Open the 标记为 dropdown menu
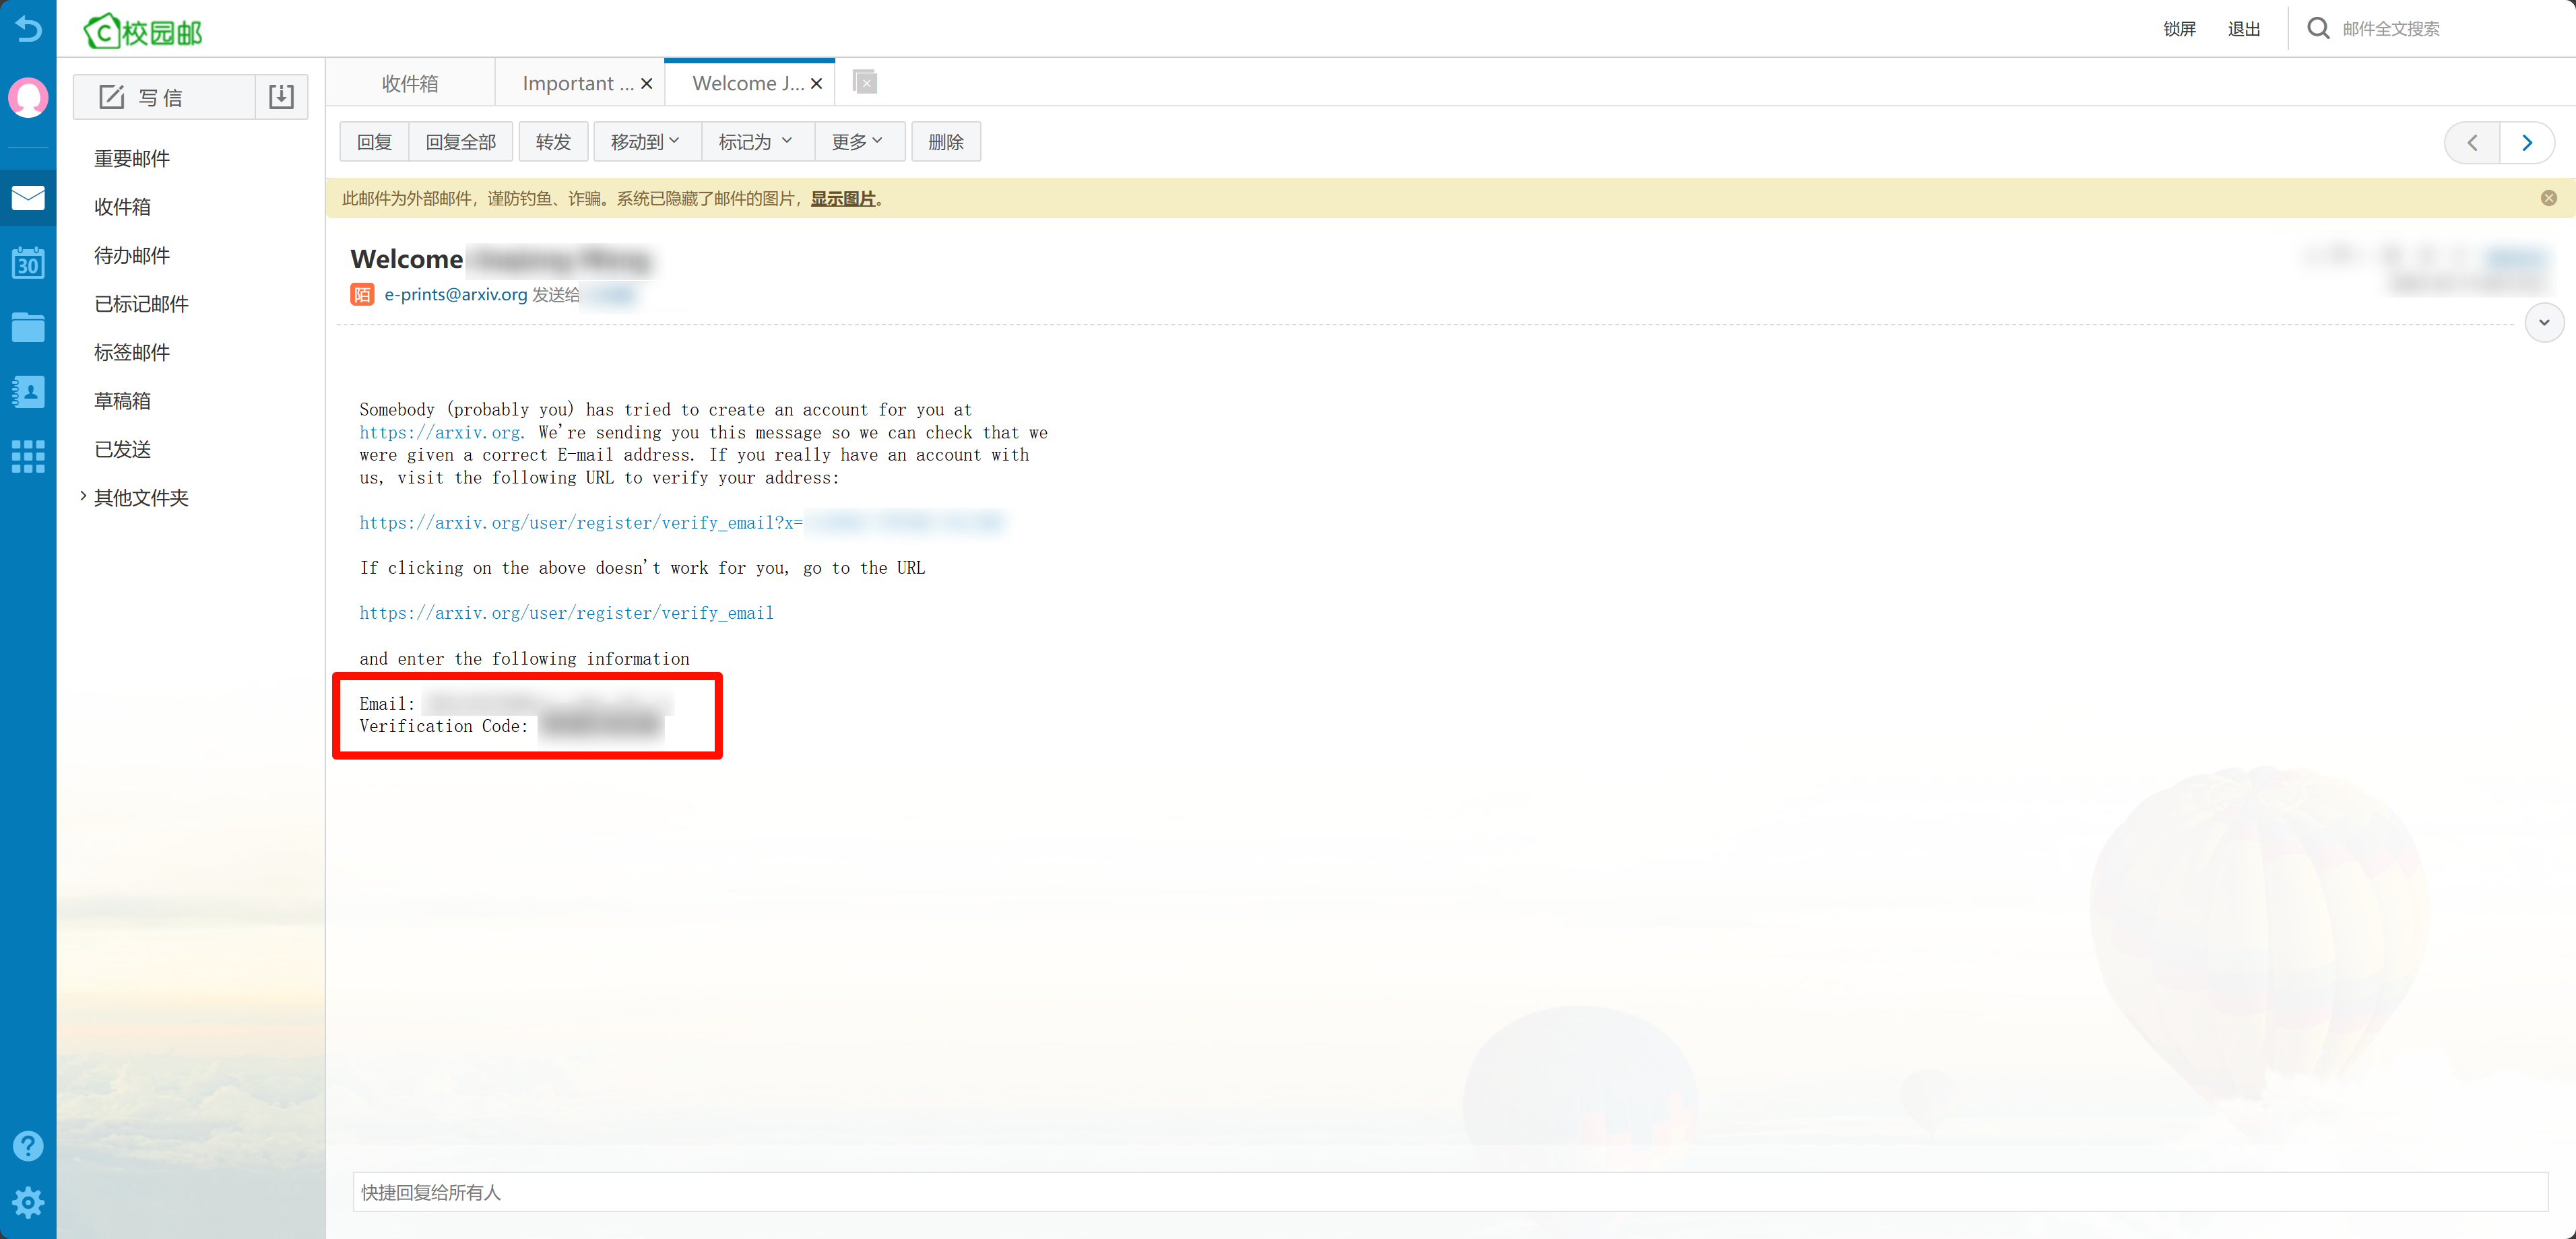Viewport: 2576px width, 1239px height. tap(756, 142)
